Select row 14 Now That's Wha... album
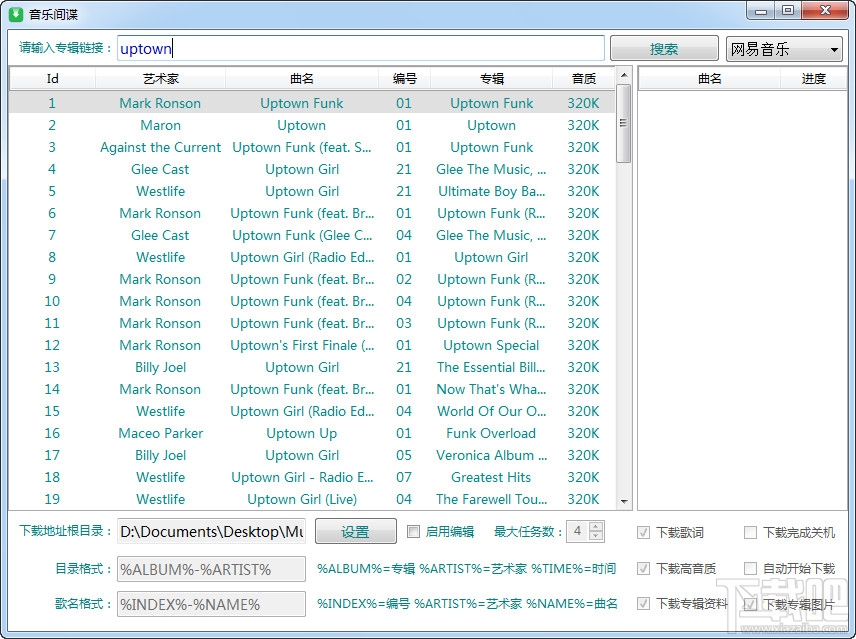The height and width of the screenshot is (639, 856). coord(491,389)
